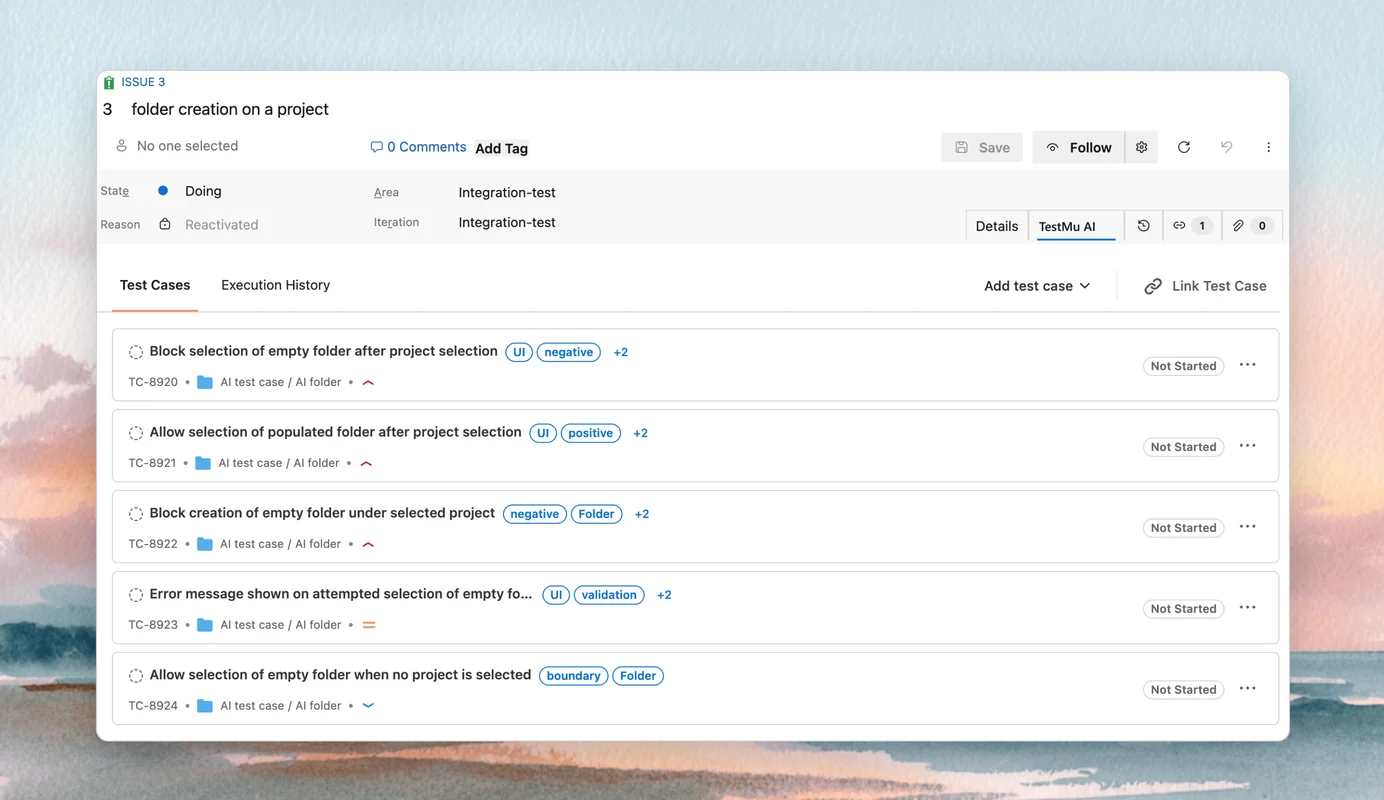Open the Attachments paperclip tab showing 0
1384x800 pixels.
tap(1251, 226)
